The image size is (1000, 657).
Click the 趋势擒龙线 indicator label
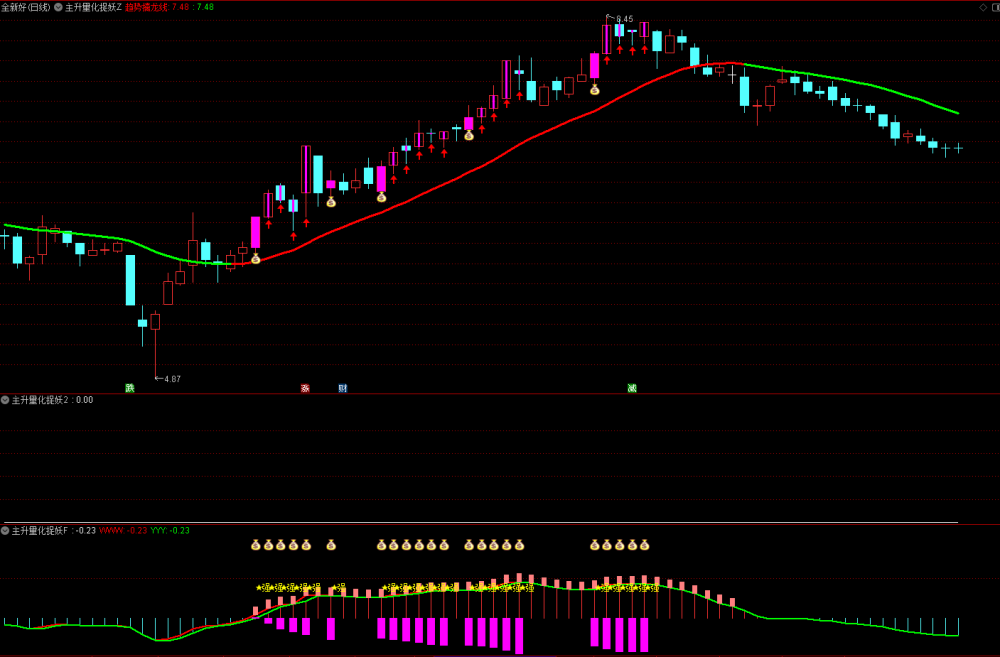(x=147, y=7)
